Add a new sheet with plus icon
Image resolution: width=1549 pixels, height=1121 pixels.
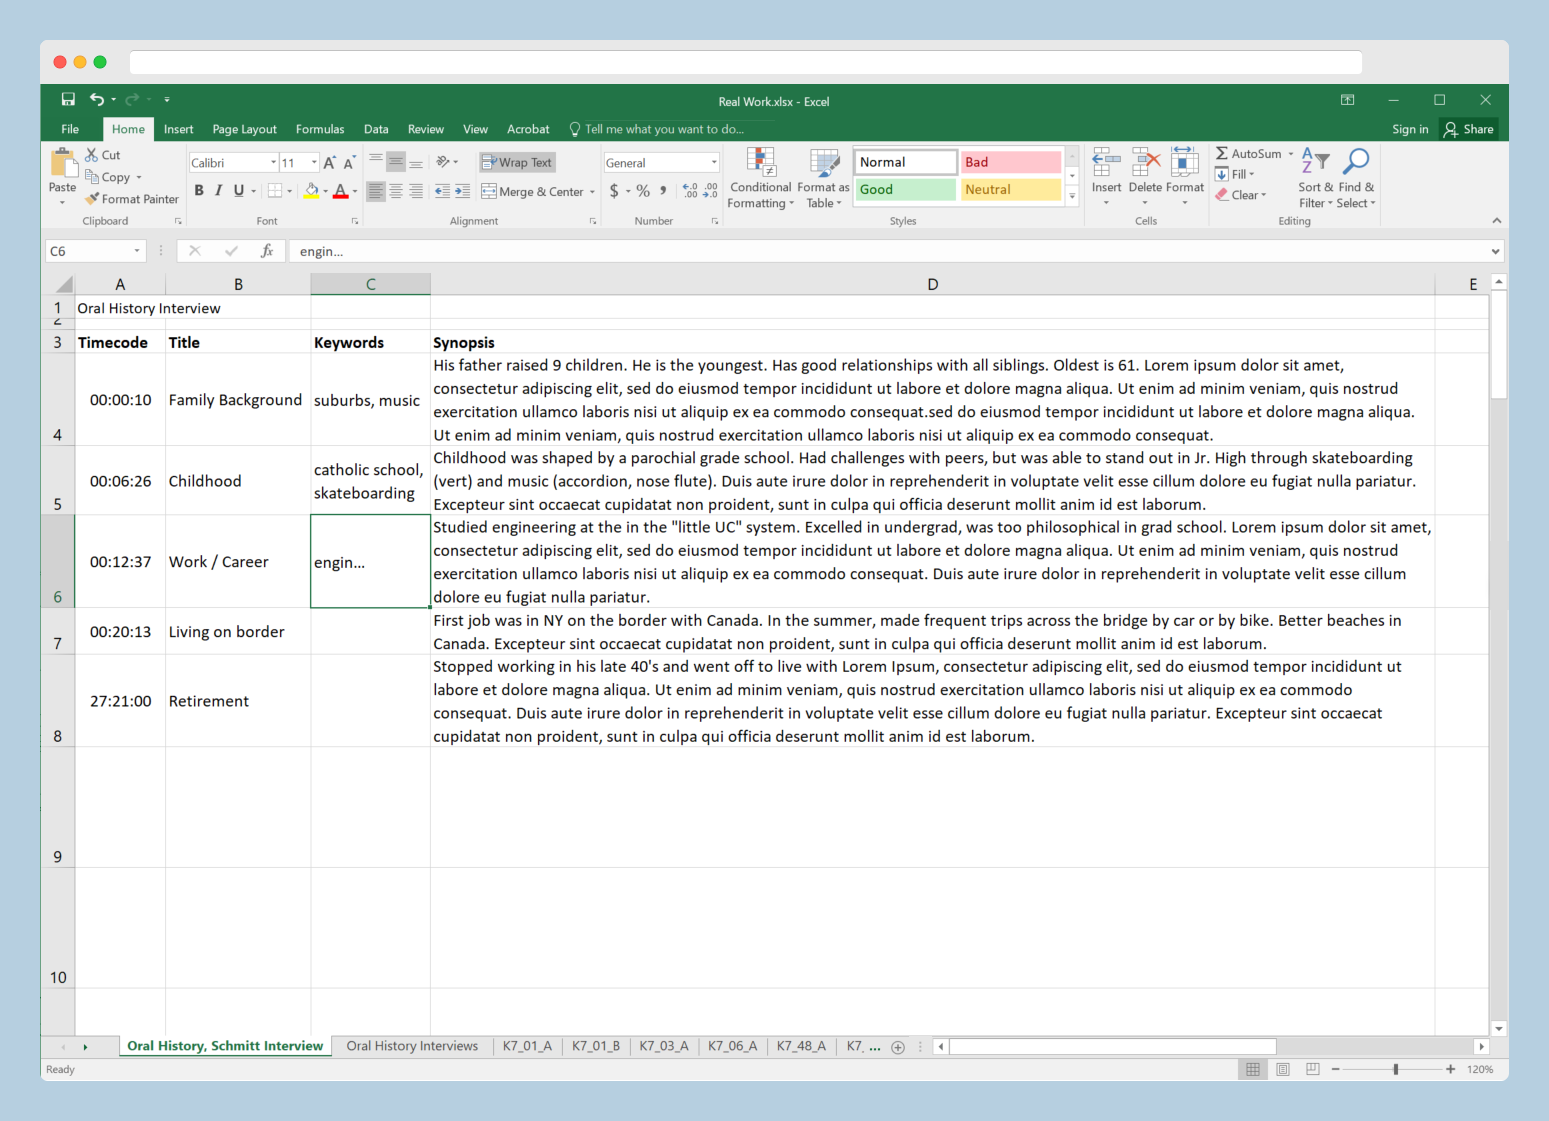coord(898,1047)
